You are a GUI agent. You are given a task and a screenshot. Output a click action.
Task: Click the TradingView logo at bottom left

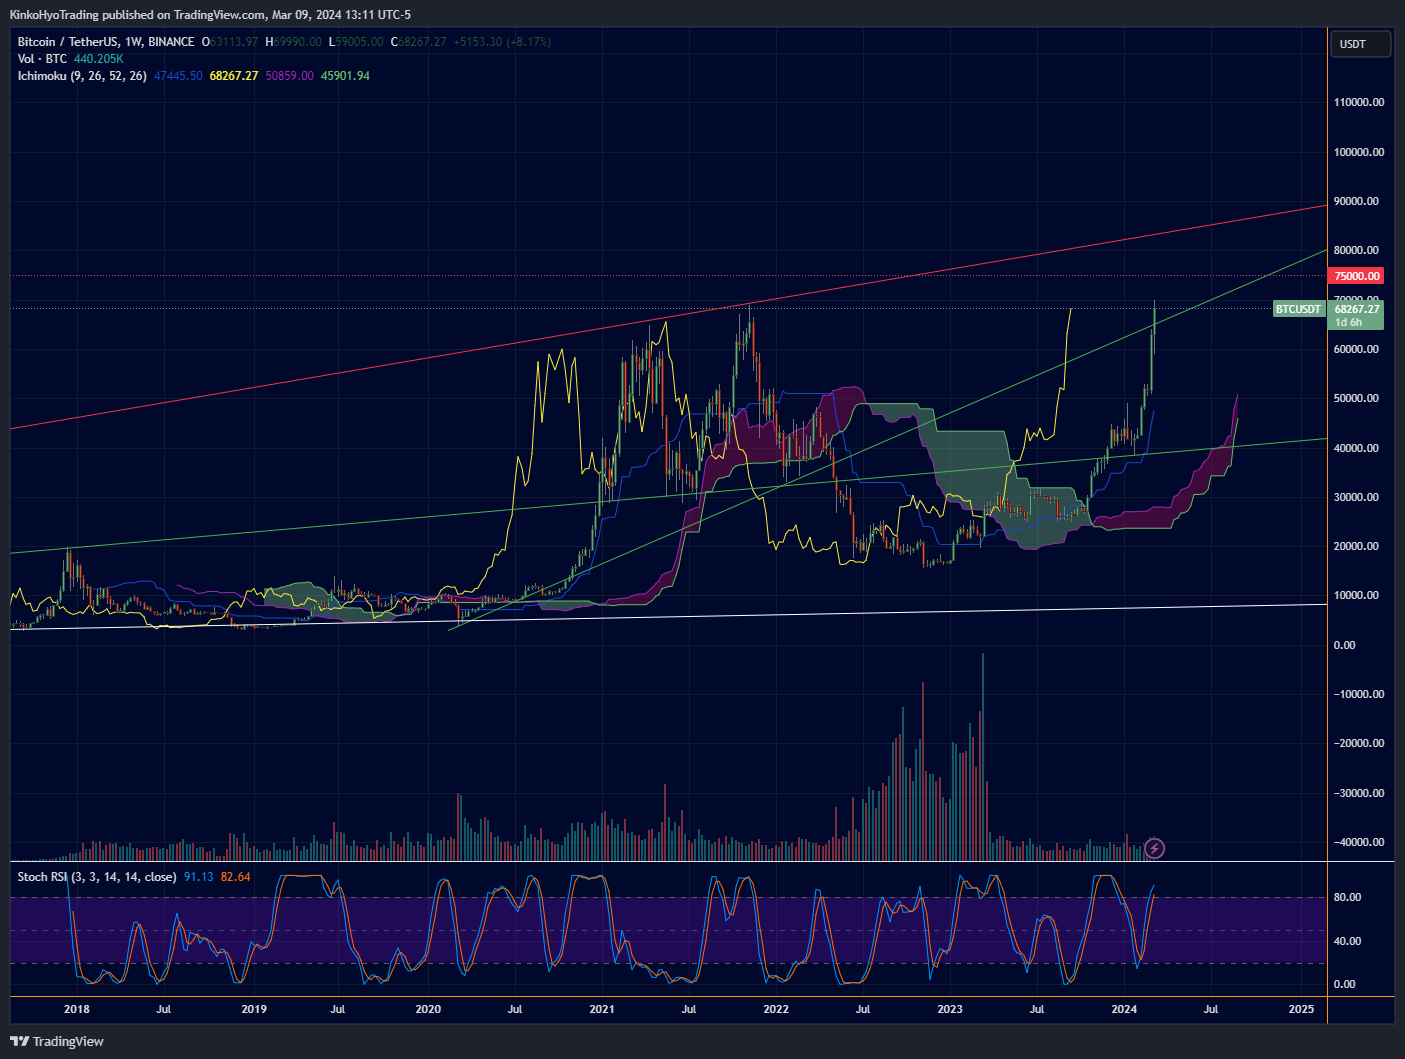click(57, 1041)
